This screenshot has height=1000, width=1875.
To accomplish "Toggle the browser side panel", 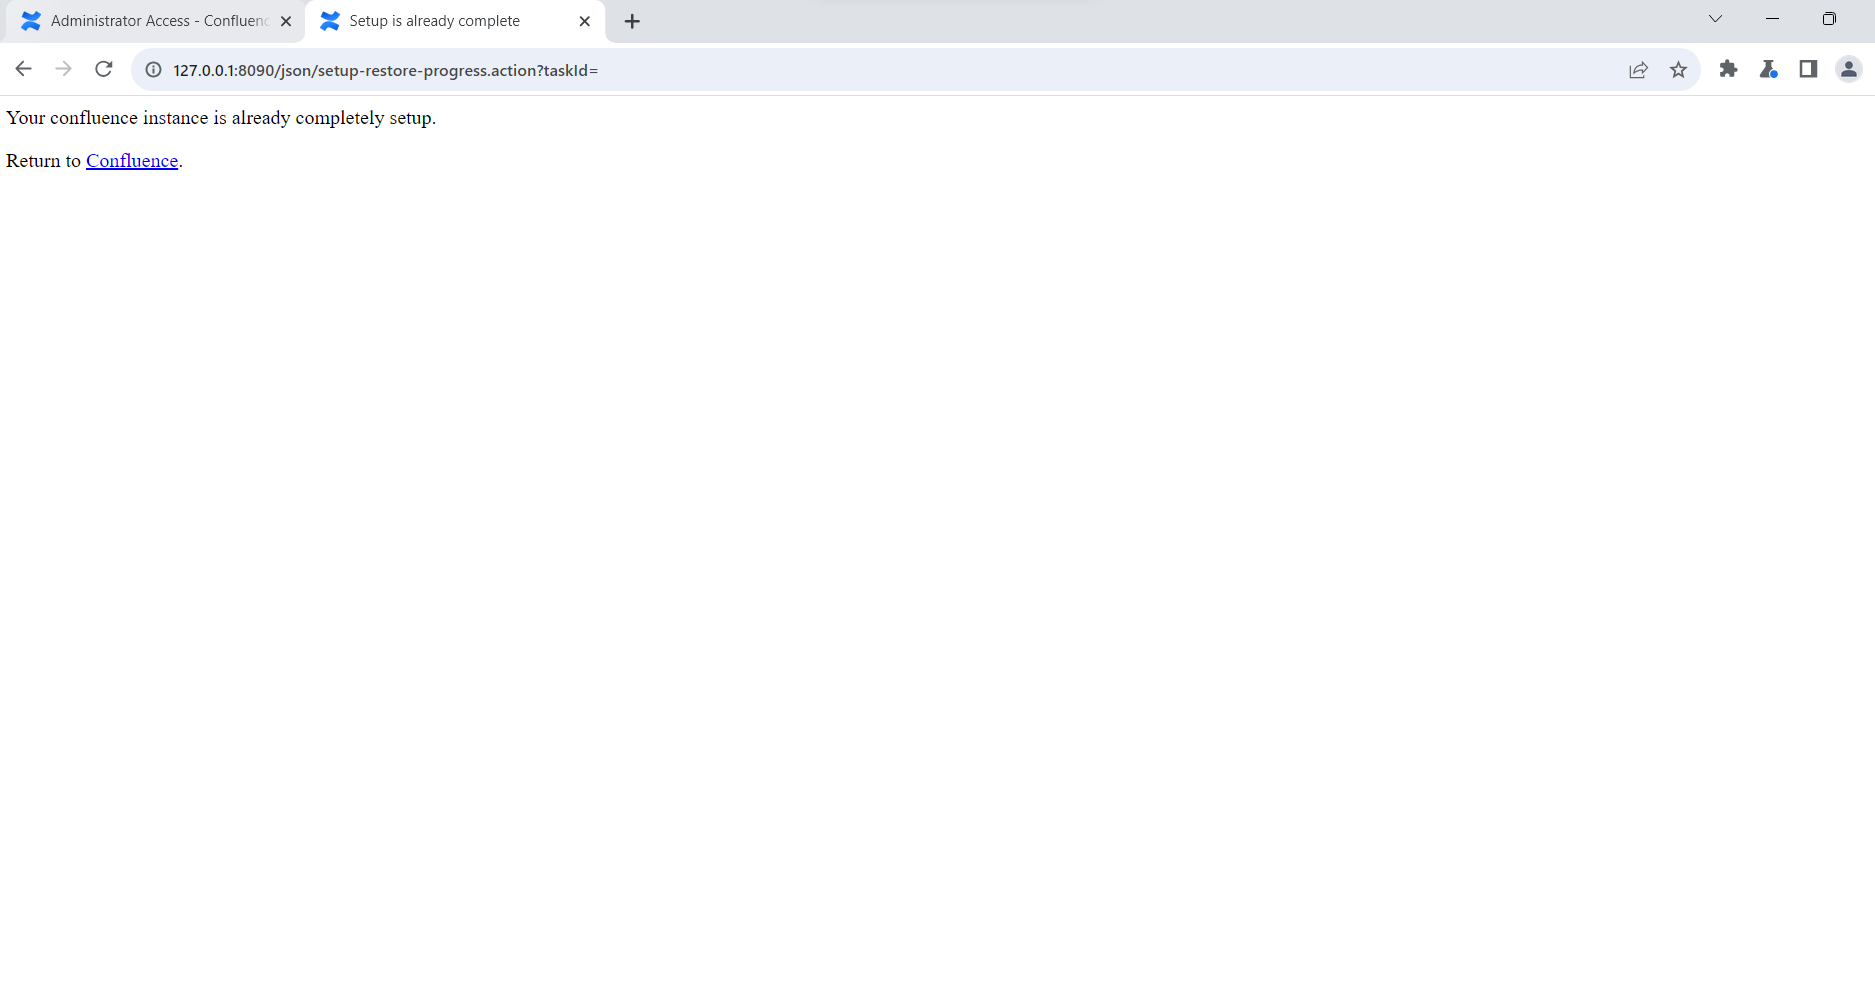I will pos(1808,69).
